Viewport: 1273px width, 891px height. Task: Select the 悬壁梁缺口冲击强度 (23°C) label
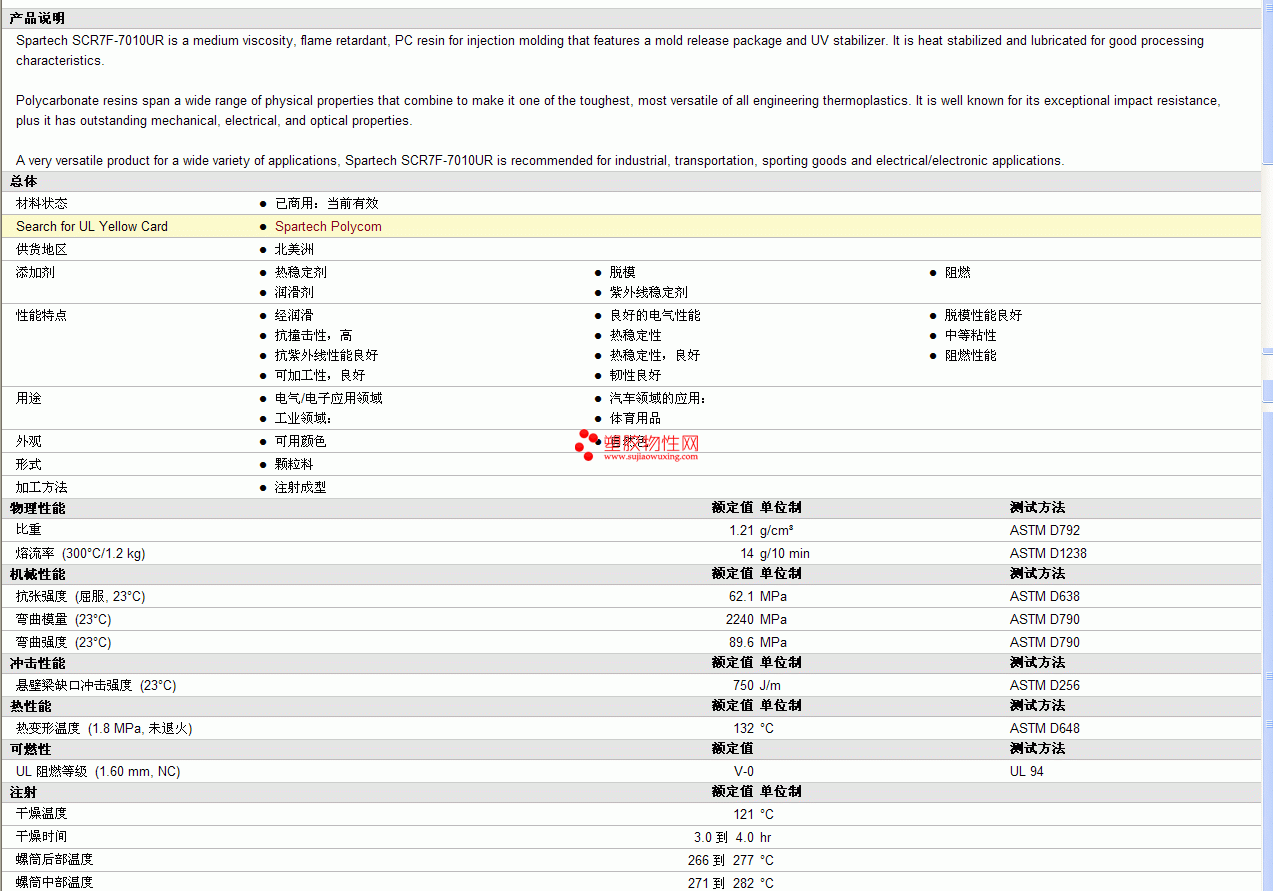(x=96, y=685)
